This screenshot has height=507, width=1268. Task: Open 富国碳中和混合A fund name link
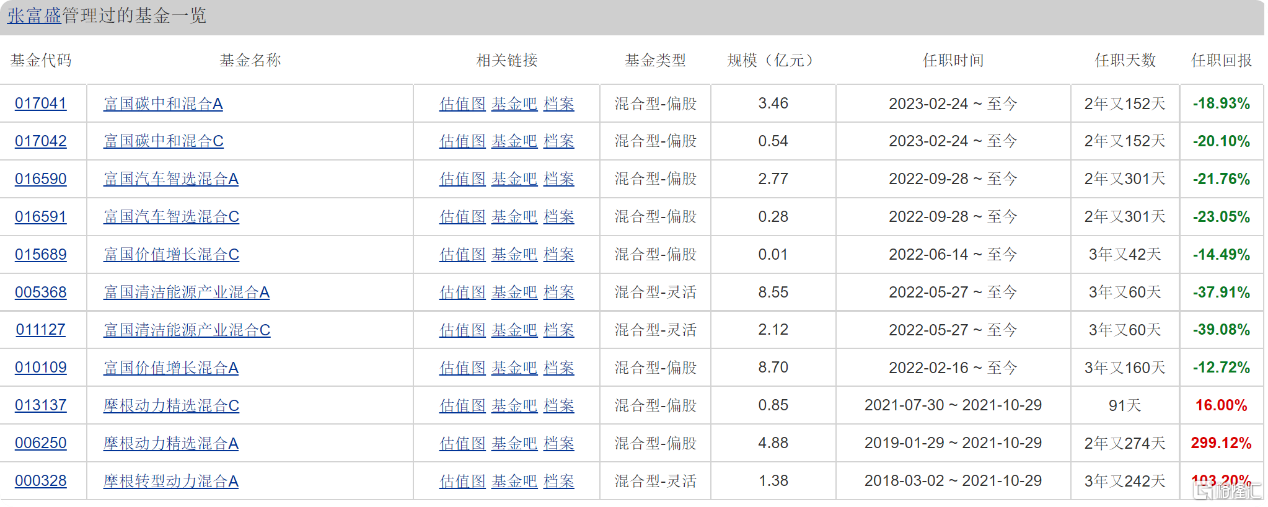click(x=163, y=103)
